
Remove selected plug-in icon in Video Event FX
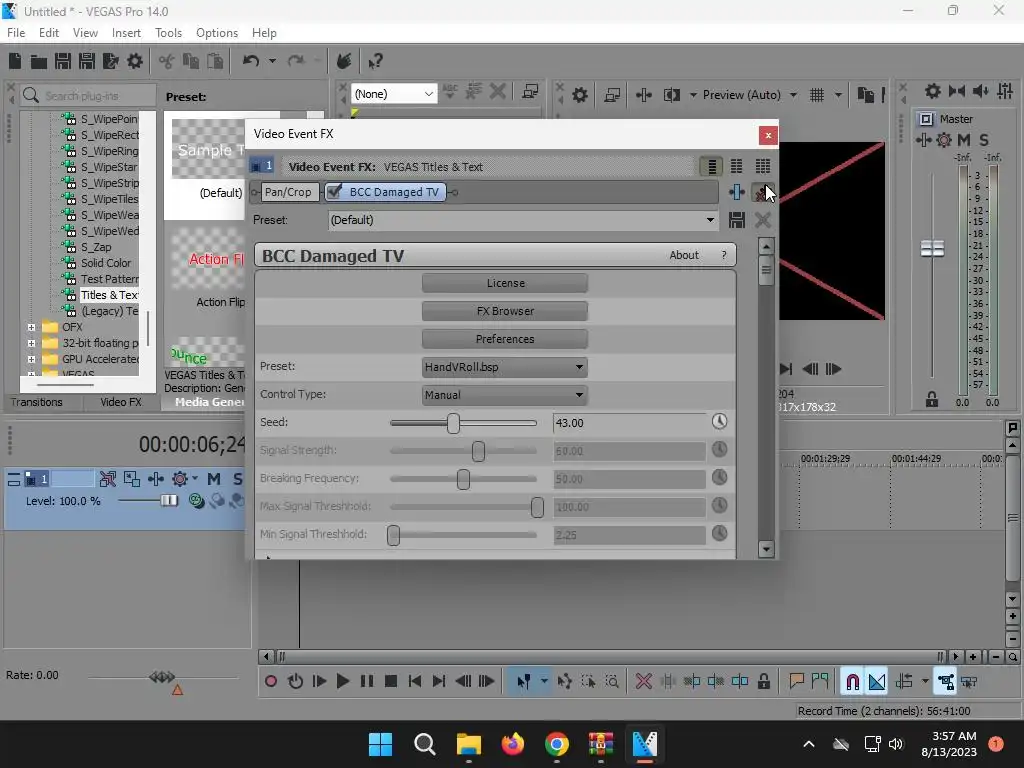pos(761,192)
